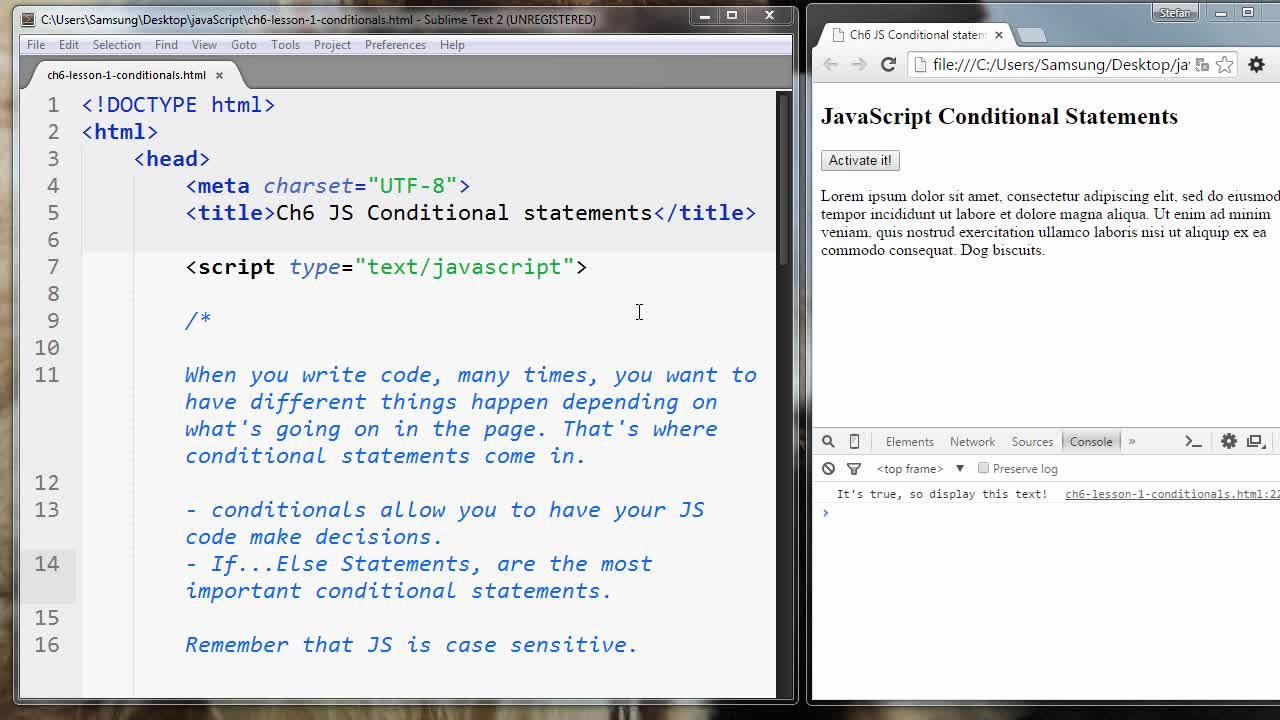The image size is (1280, 720).
Task: Open the View menu
Action: pyautogui.click(x=204, y=45)
